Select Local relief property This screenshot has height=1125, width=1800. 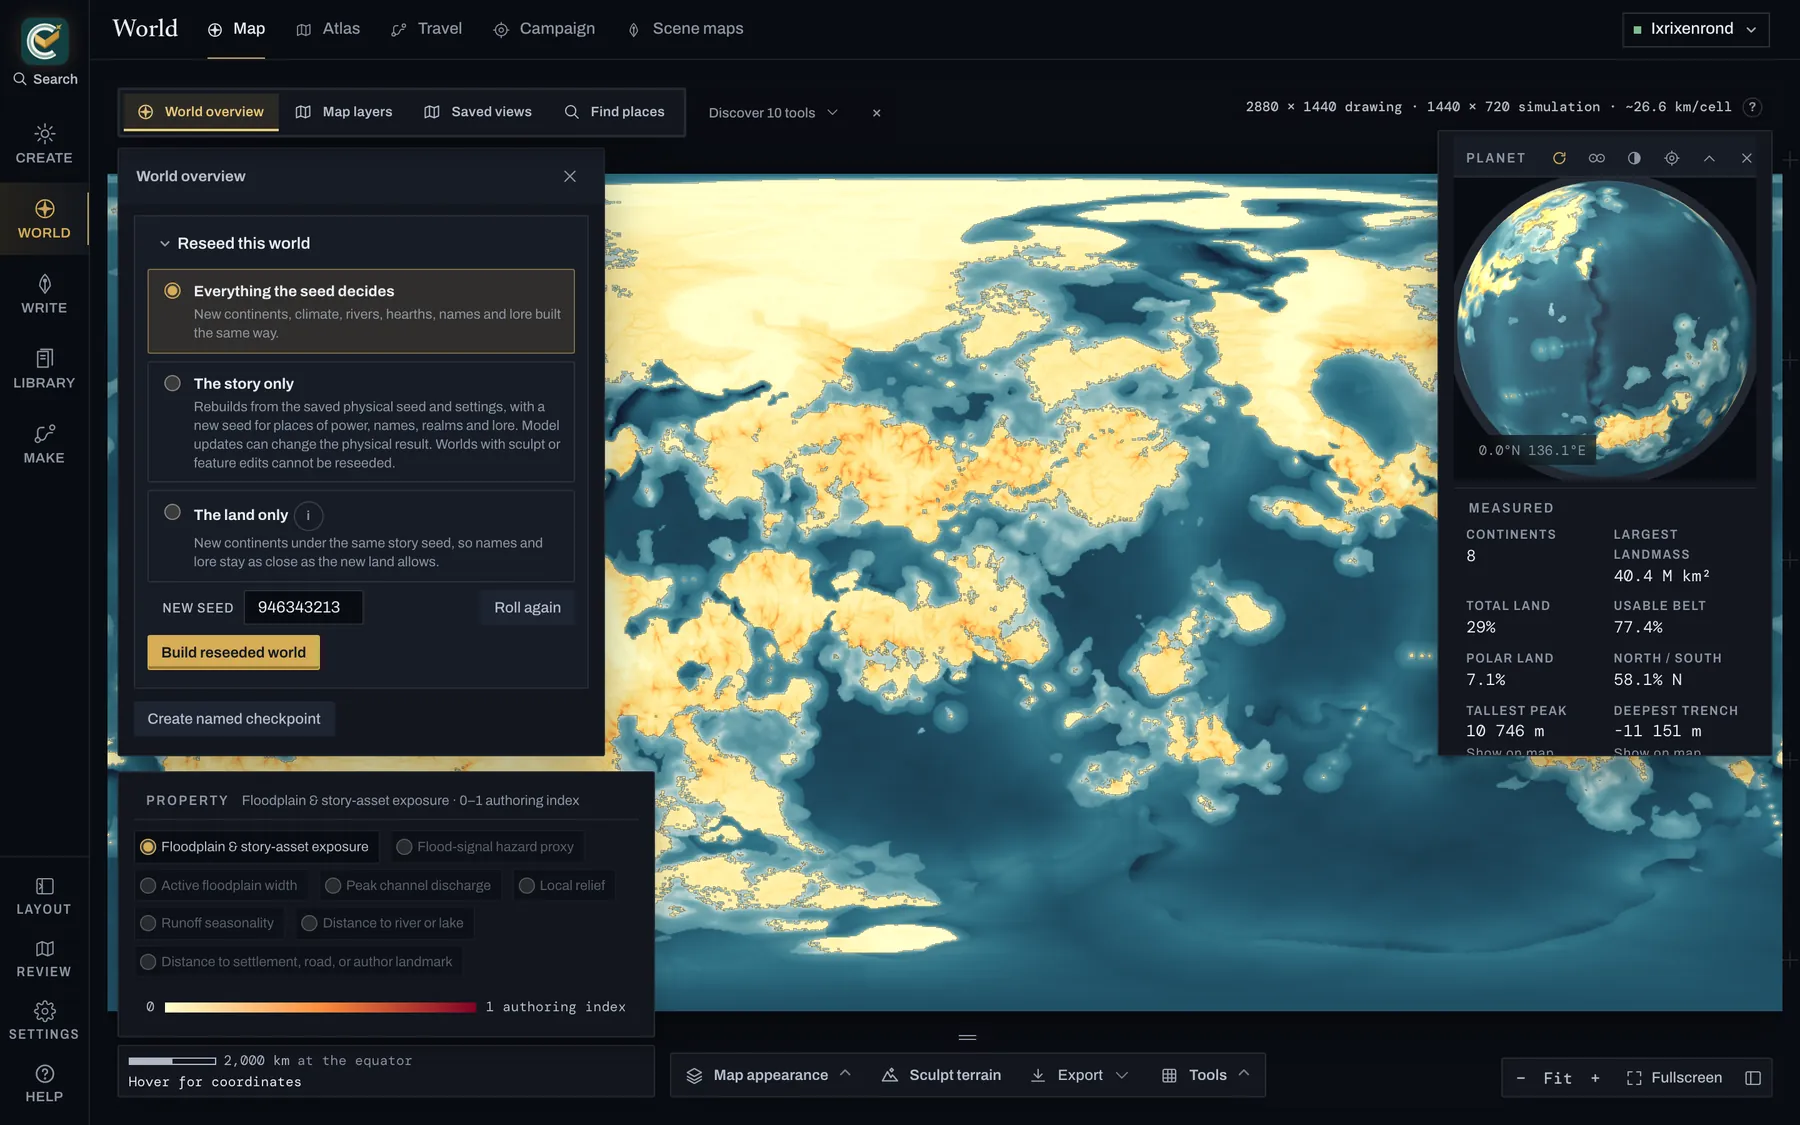click(563, 886)
